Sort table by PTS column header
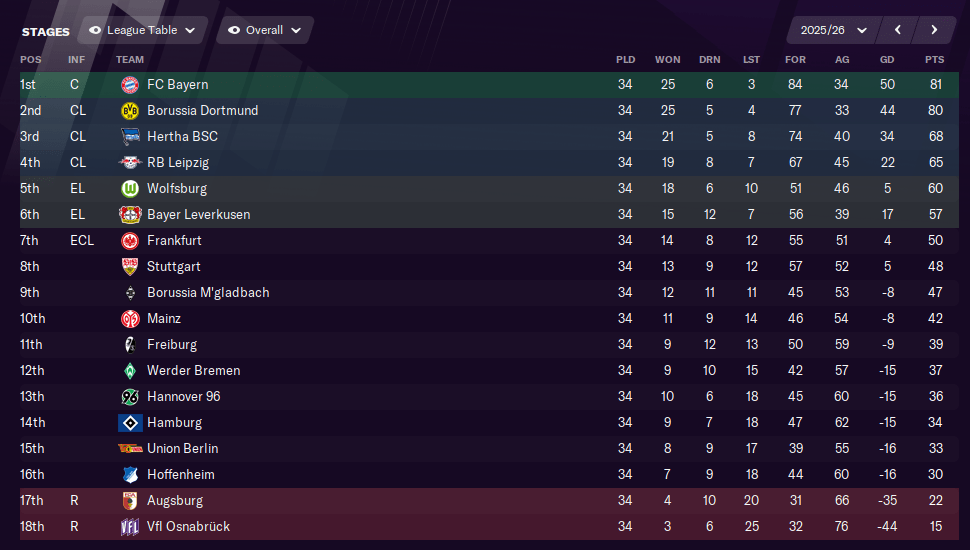Image resolution: width=970 pixels, height=550 pixels. tap(935, 60)
